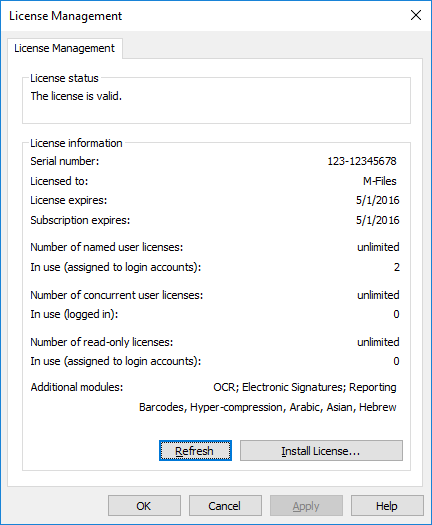Click "The license is valid." status text
Screen dimensions: 432x525
click(76, 96)
